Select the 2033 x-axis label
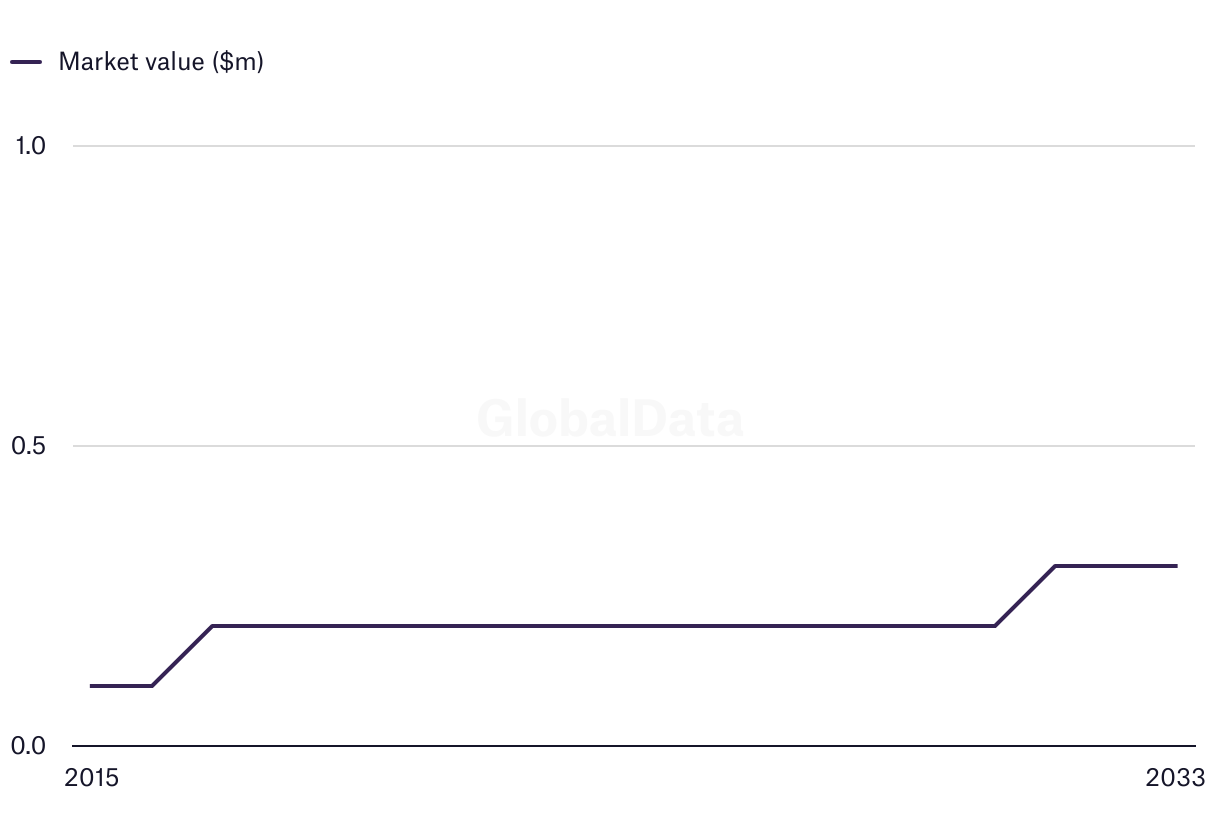Screen dimensions: 1220x836 click(x=1176, y=778)
